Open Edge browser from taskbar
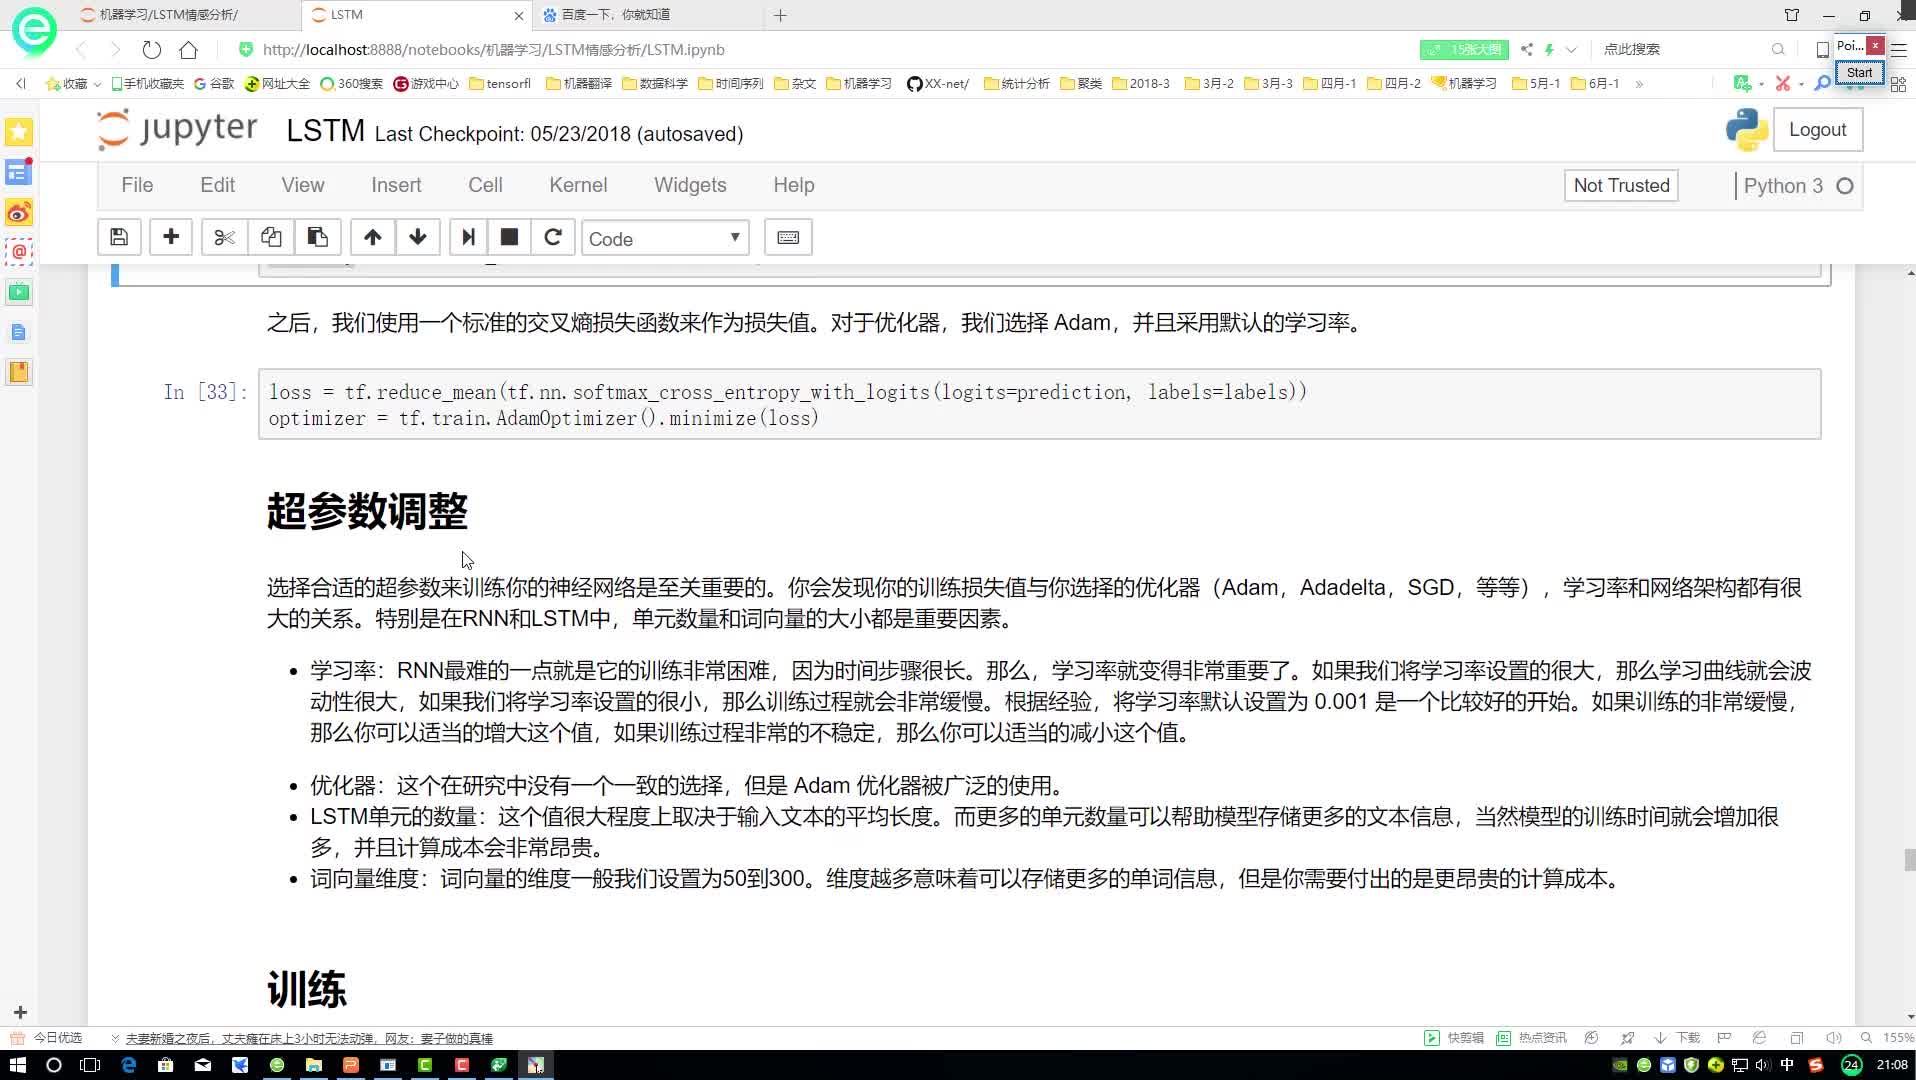Image resolution: width=1916 pixels, height=1080 pixels. (128, 1065)
